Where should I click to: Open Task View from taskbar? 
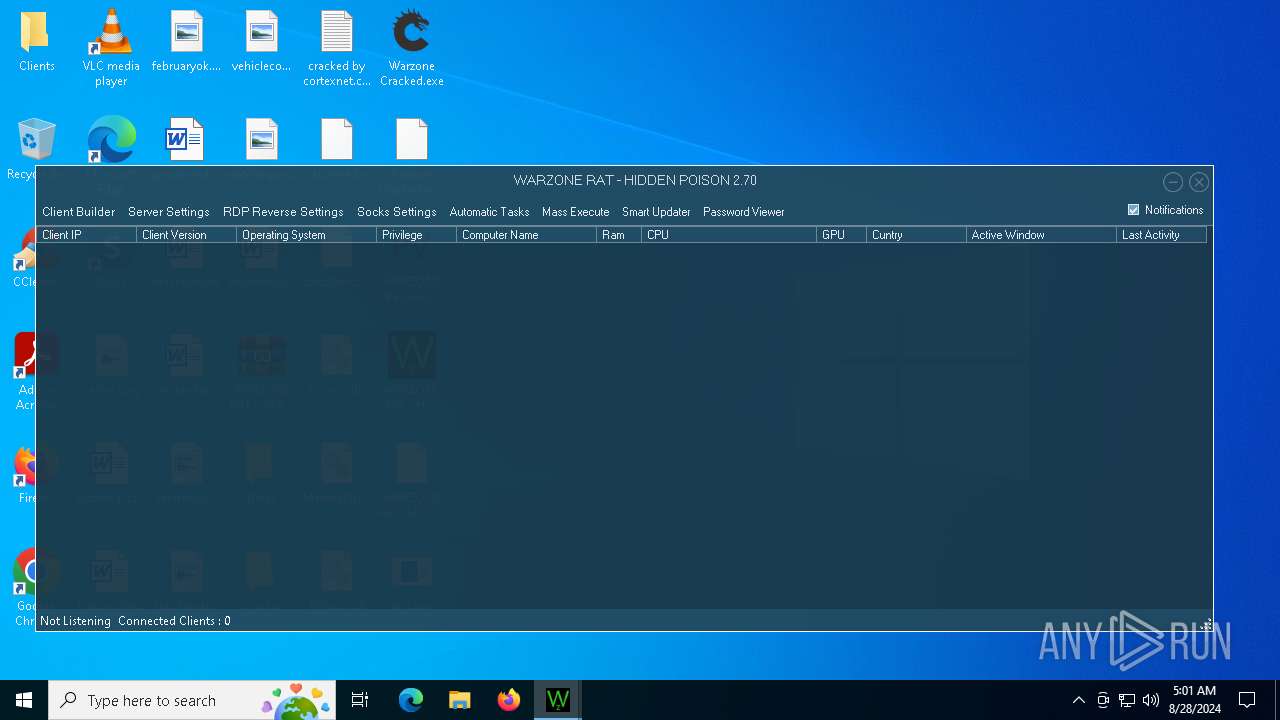coord(360,700)
